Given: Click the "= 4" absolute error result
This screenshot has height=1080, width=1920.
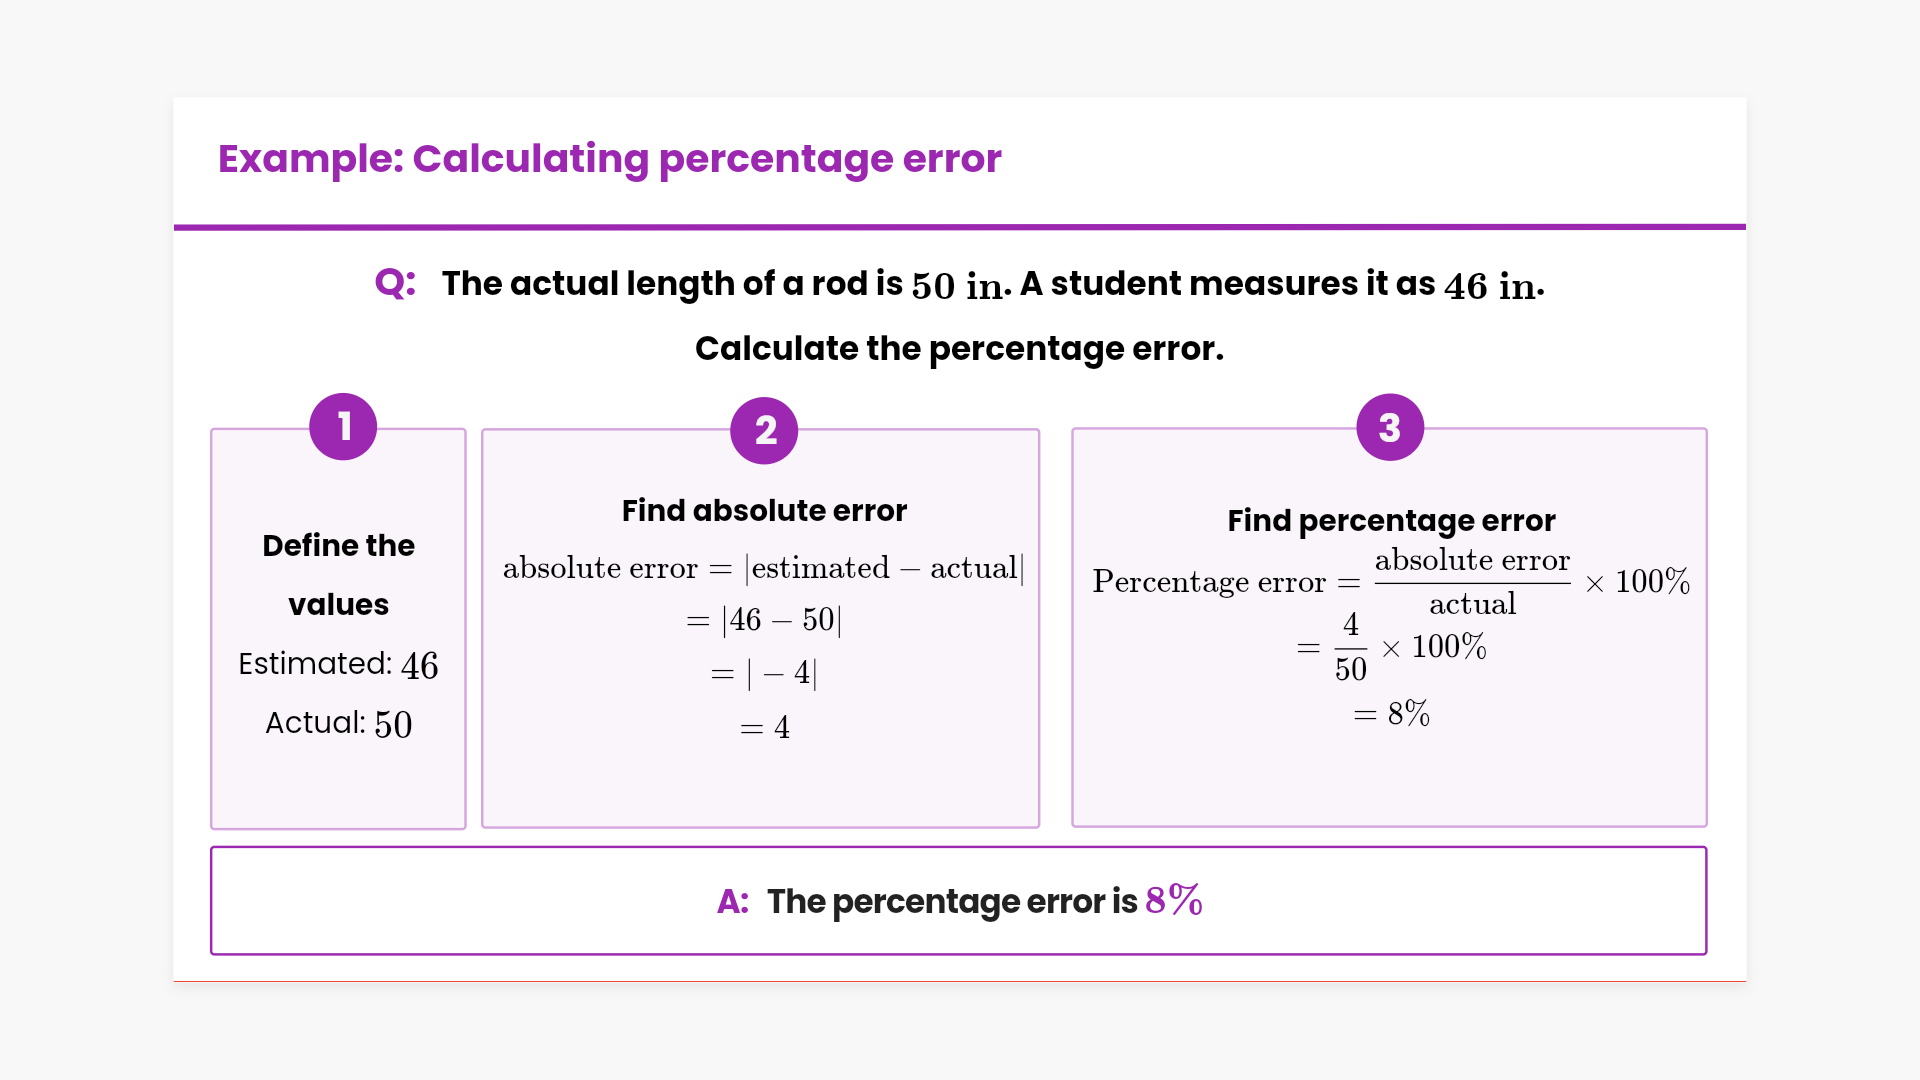Looking at the screenshot, I should (x=764, y=727).
